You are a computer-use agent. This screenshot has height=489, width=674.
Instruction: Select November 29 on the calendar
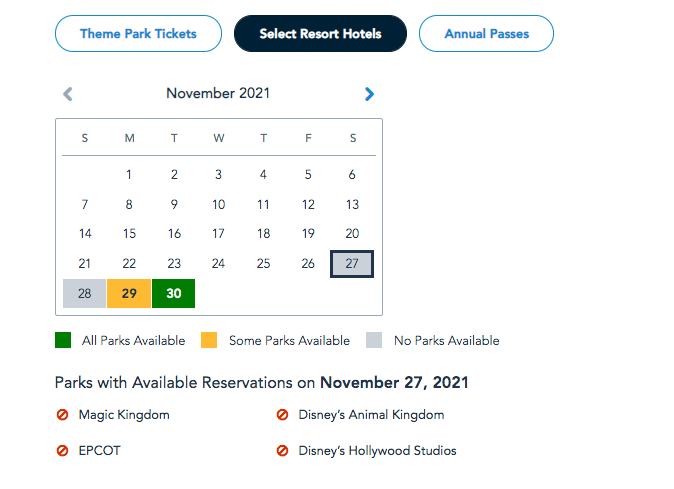129,294
